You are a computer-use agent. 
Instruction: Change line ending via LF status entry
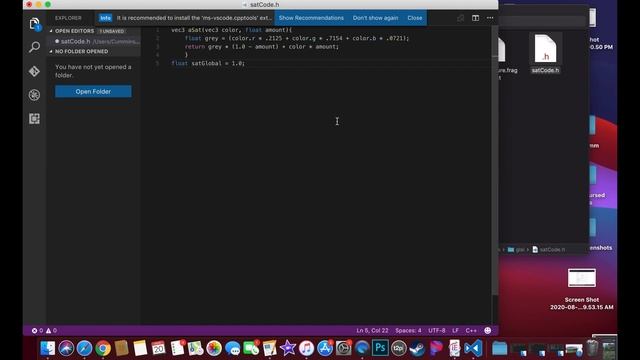(456, 331)
